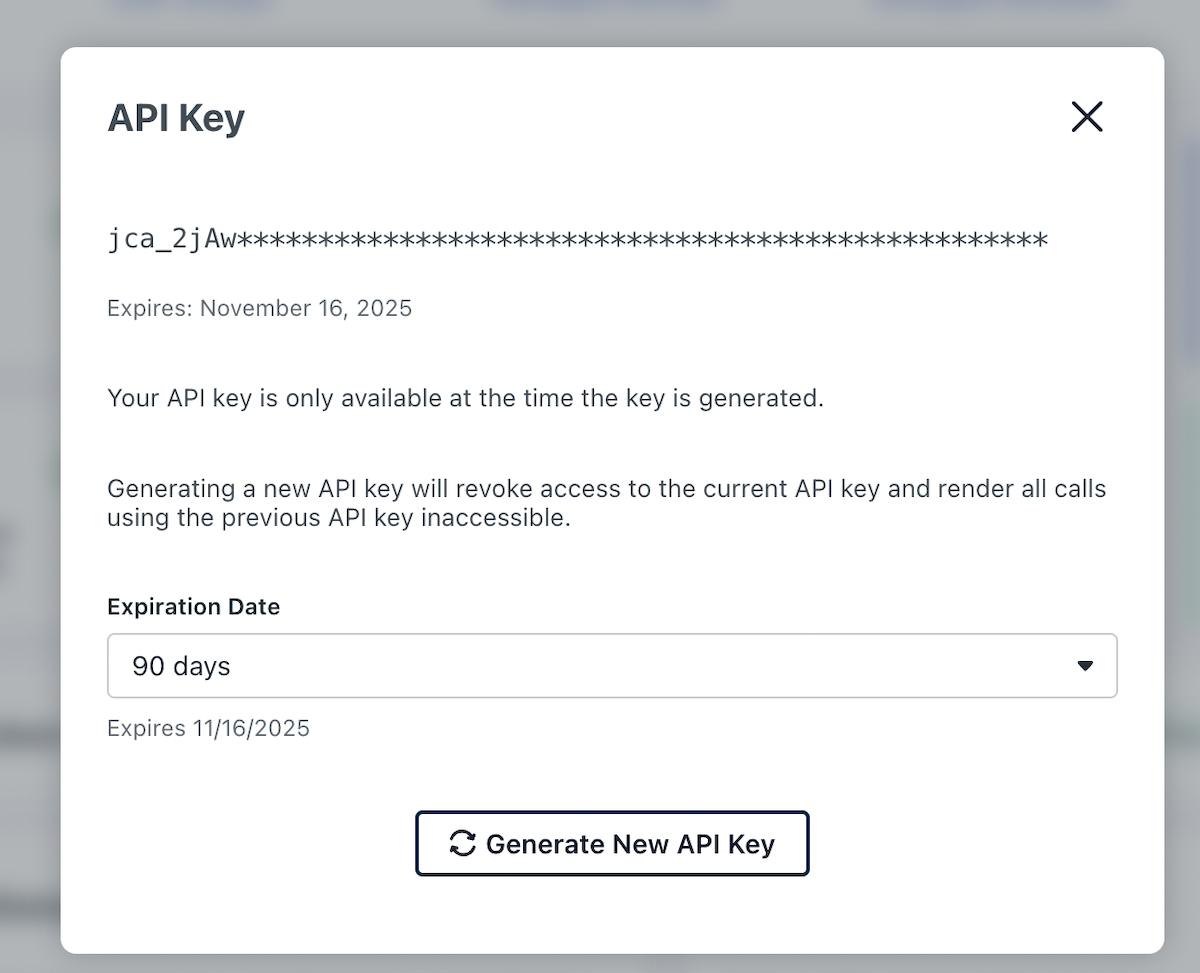Viewport: 1200px width, 973px height.
Task: Close the API Key dialog
Action: [x=1086, y=117]
